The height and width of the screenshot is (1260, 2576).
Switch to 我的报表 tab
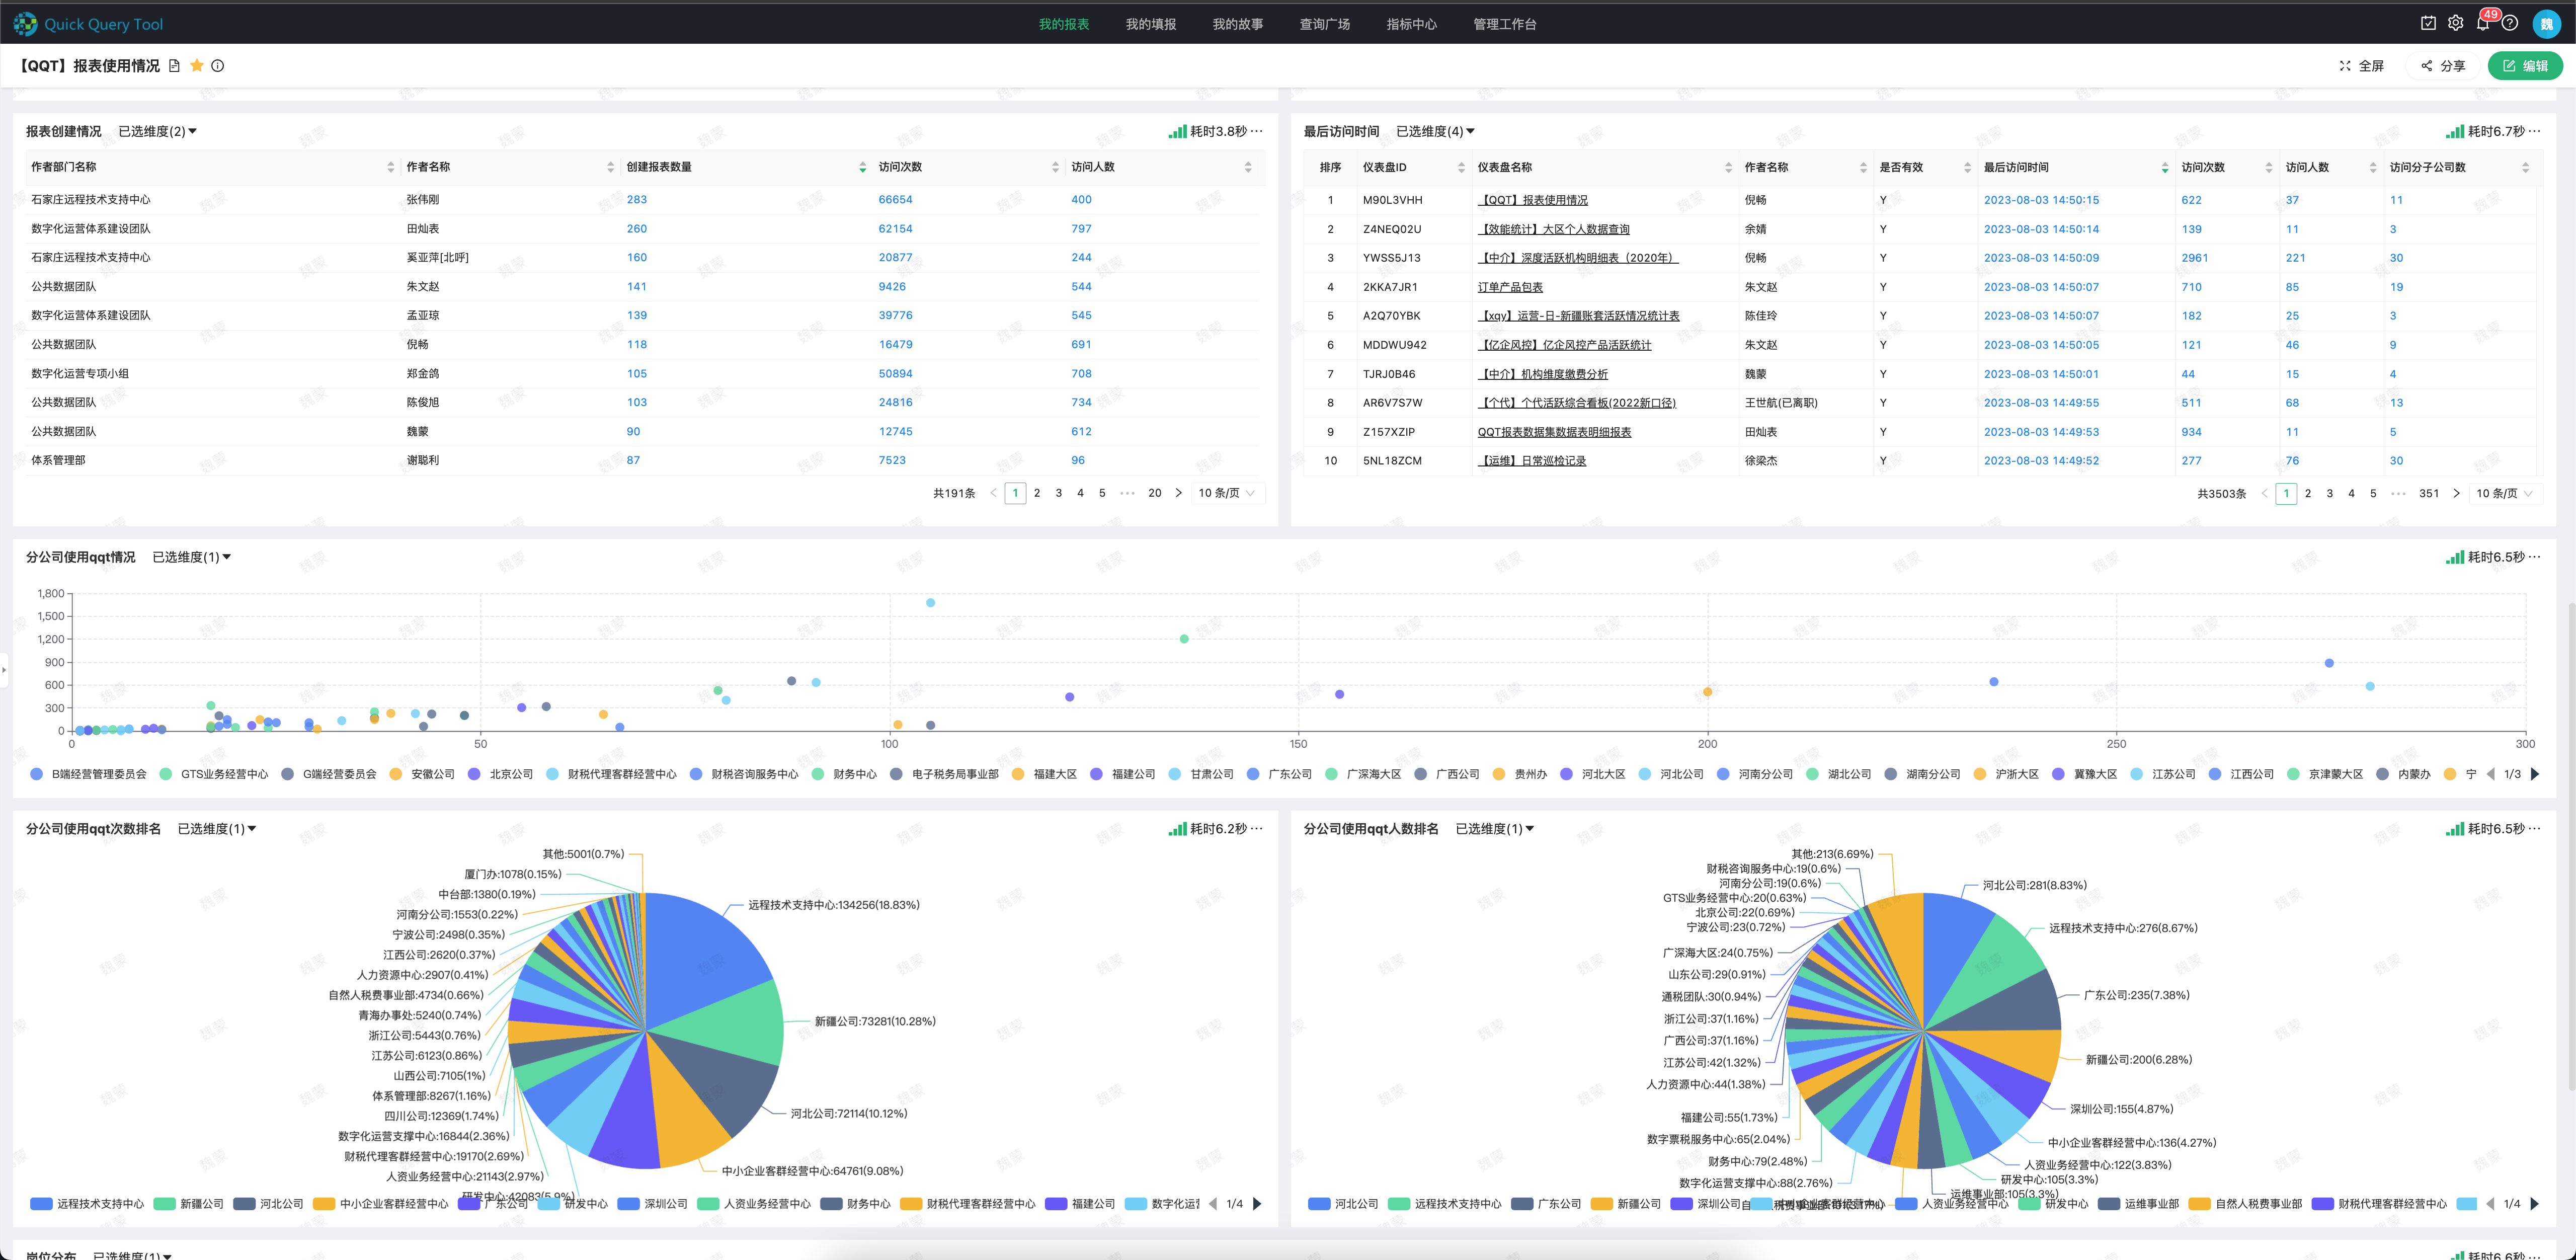(x=1063, y=24)
